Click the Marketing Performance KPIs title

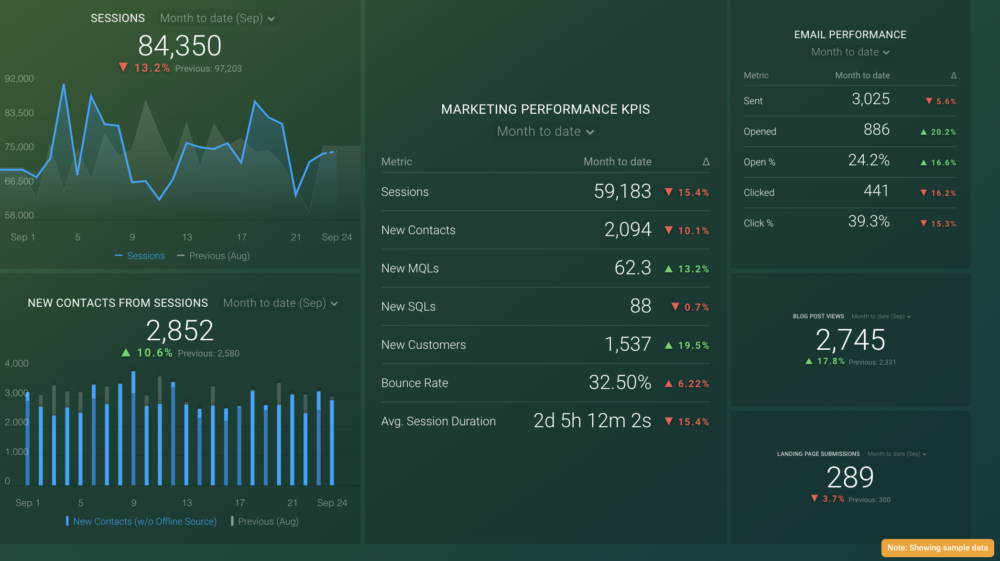(x=545, y=109)
